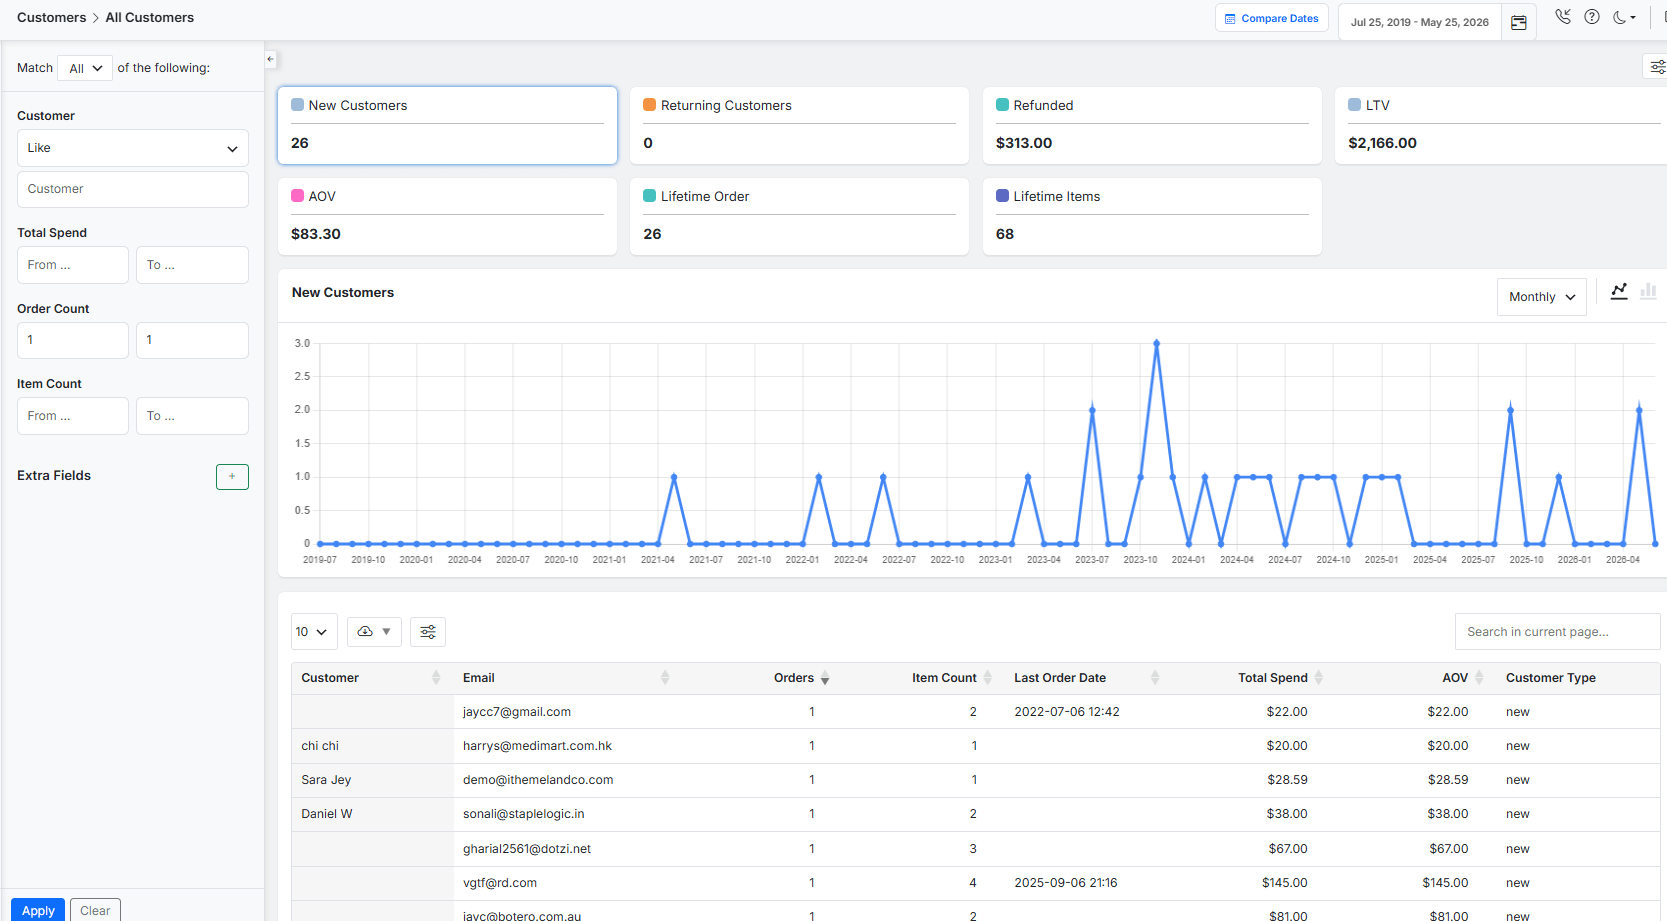This screenshot has width=1667, height=921.
Task: Click the Compare Dates button
Action: pyautogui.click(x=1272, y=18)
